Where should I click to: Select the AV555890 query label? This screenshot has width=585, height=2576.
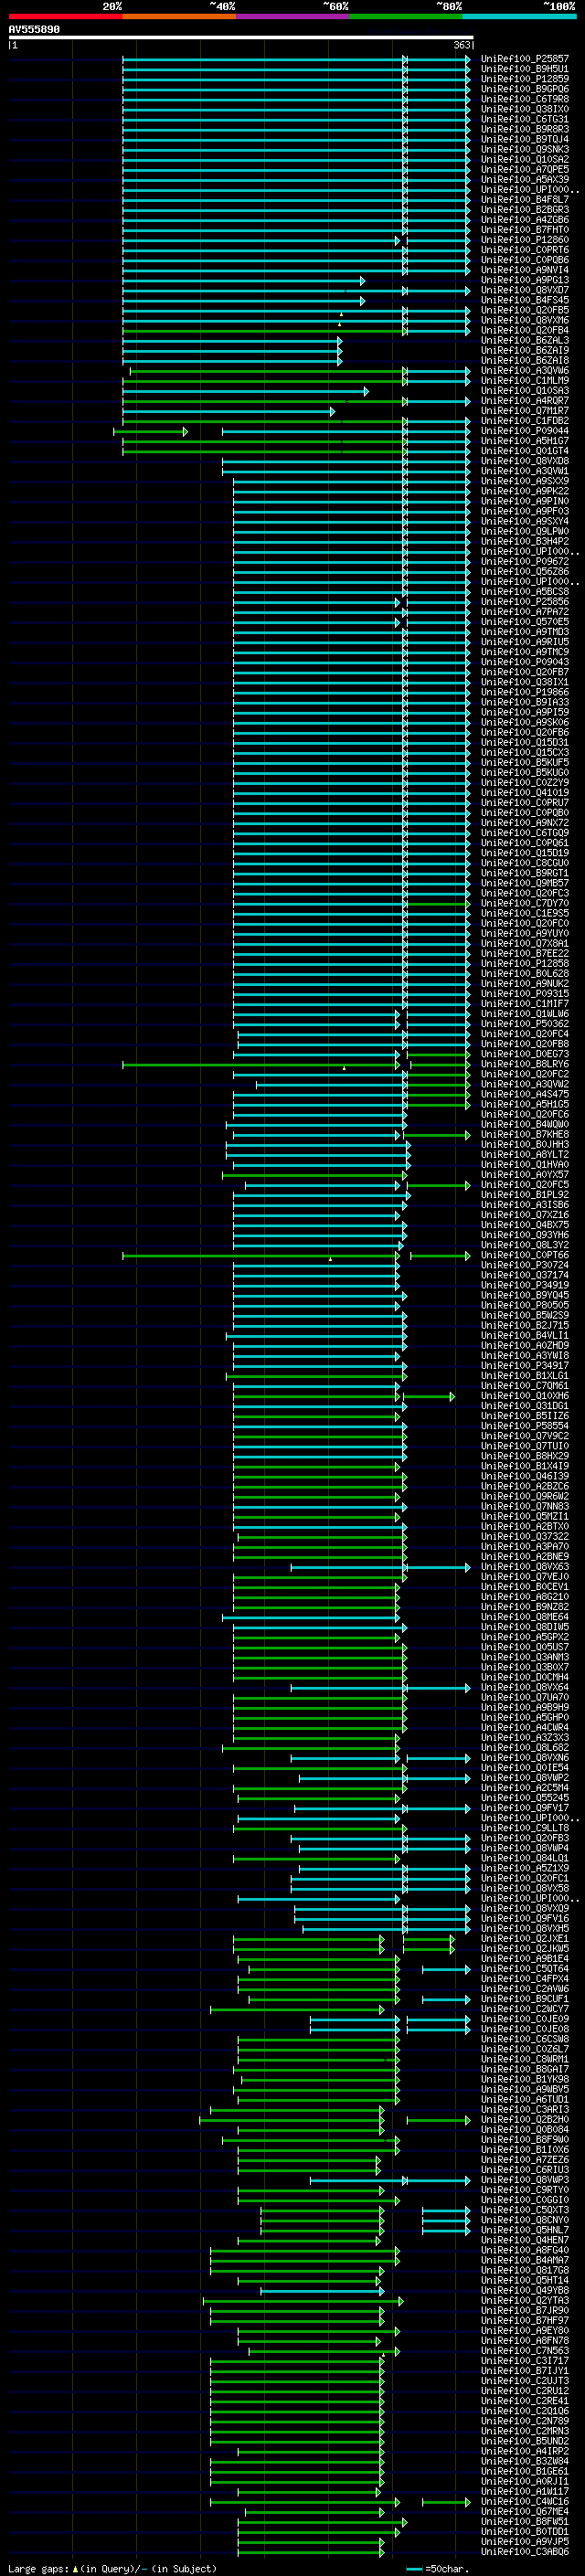click(x=34, y=30)
